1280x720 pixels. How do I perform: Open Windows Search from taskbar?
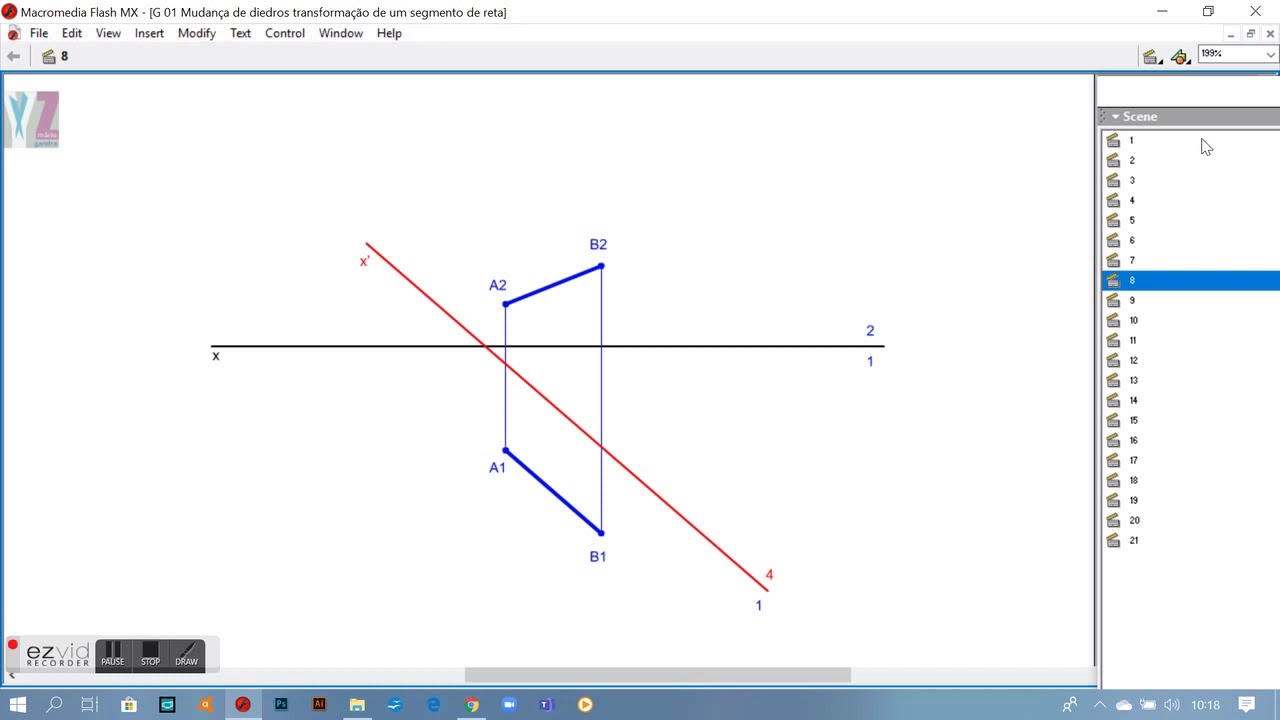pyautogui.click(x=54, y=705)
